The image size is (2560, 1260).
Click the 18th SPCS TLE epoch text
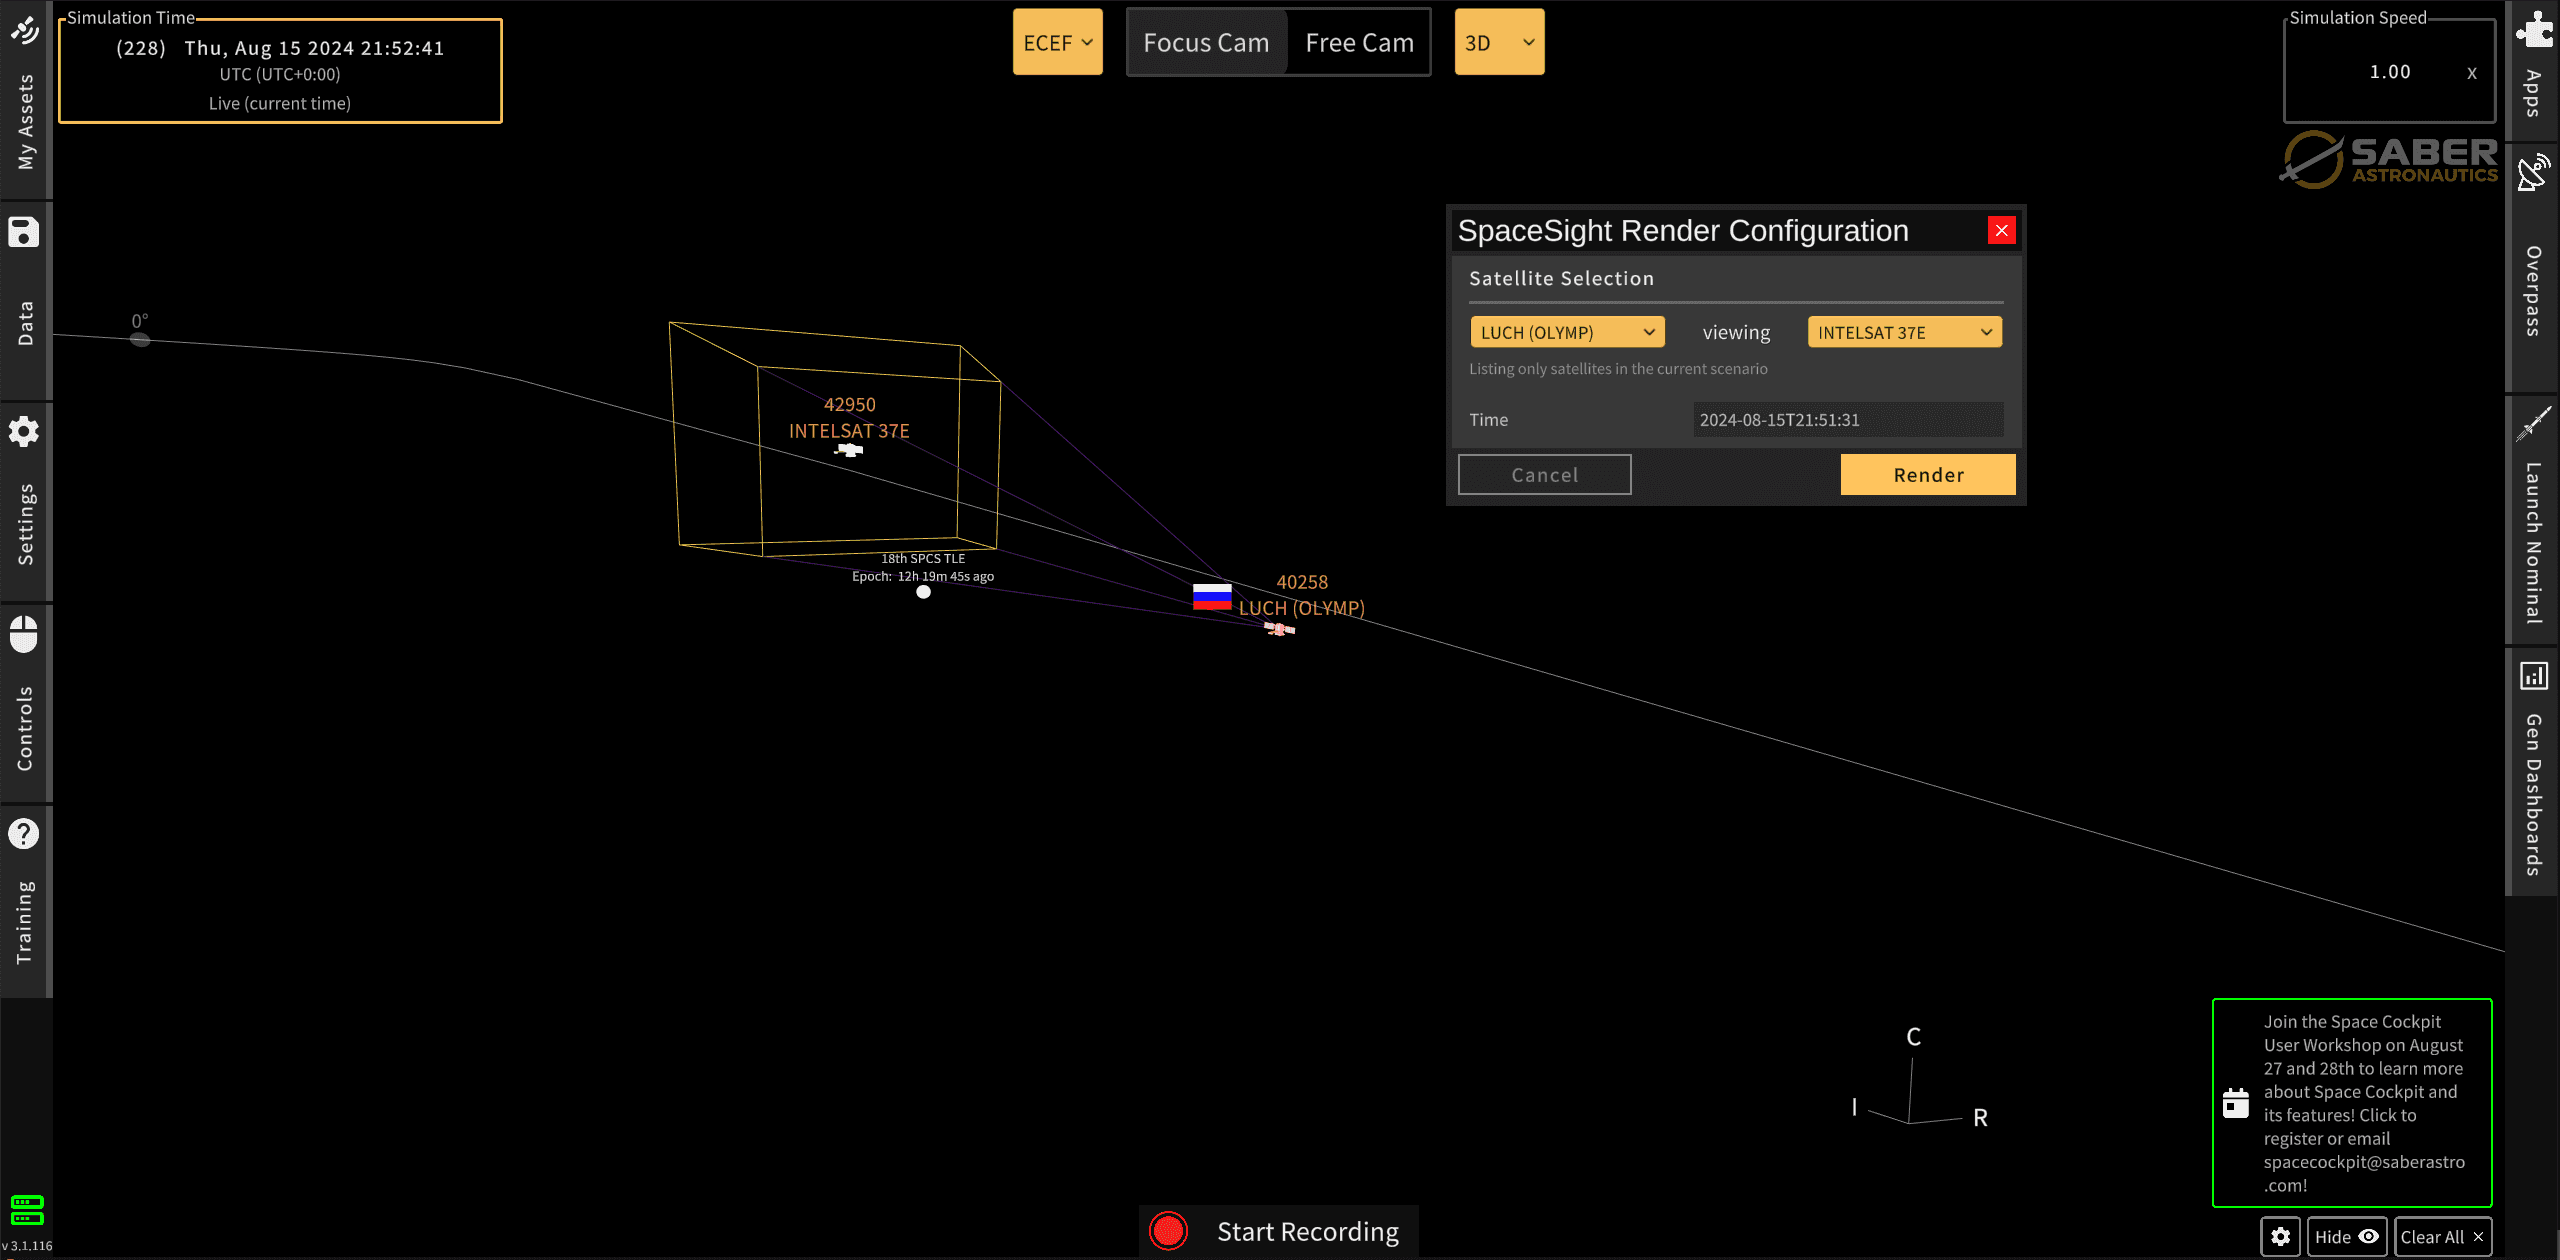pyautogui.click(x=923, y=567)
